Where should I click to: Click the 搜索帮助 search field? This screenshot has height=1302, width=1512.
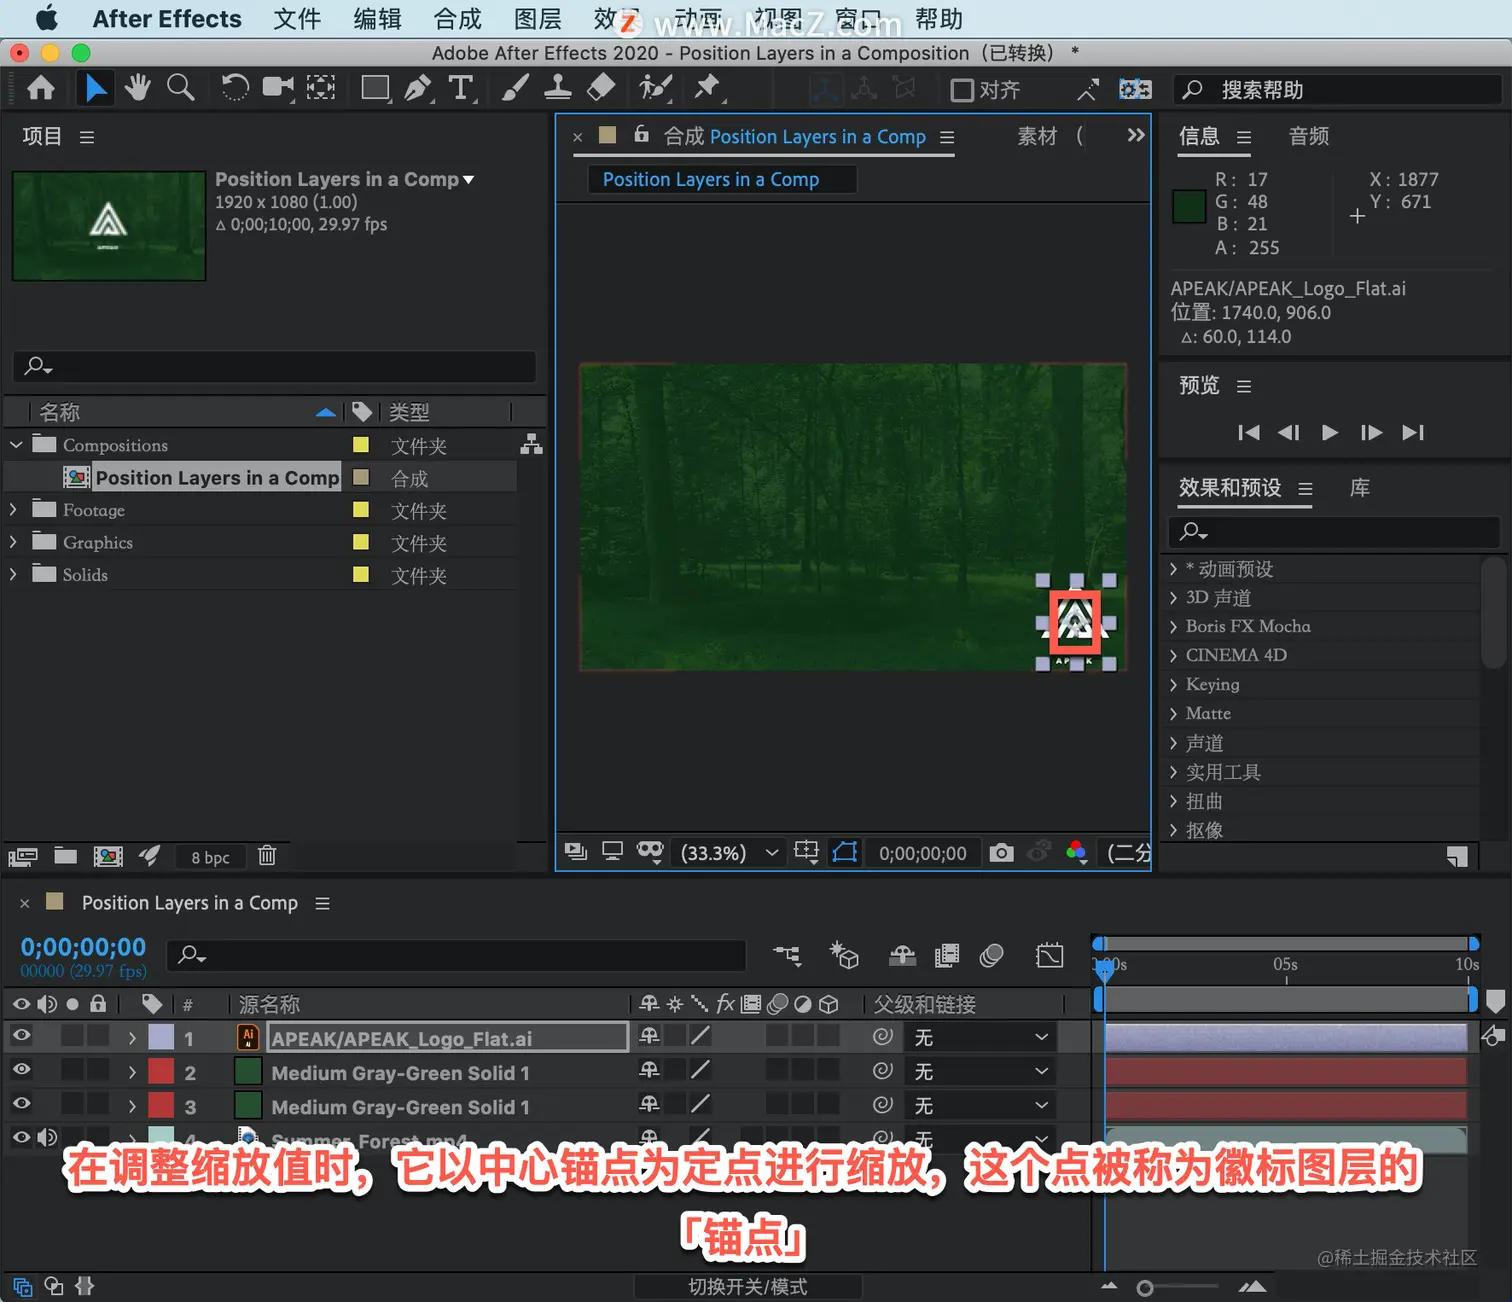pyautogui.click(x=1340, y=90)
